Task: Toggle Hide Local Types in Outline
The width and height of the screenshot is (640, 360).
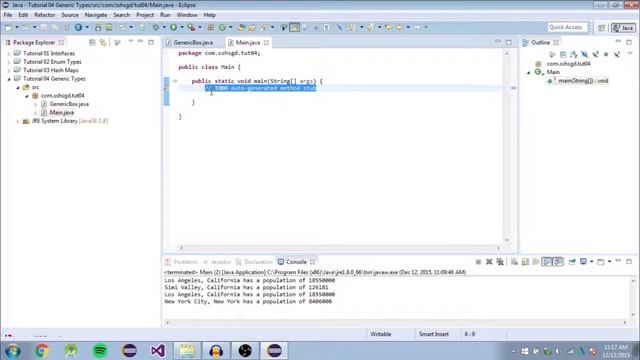Action: click(617, 54)
